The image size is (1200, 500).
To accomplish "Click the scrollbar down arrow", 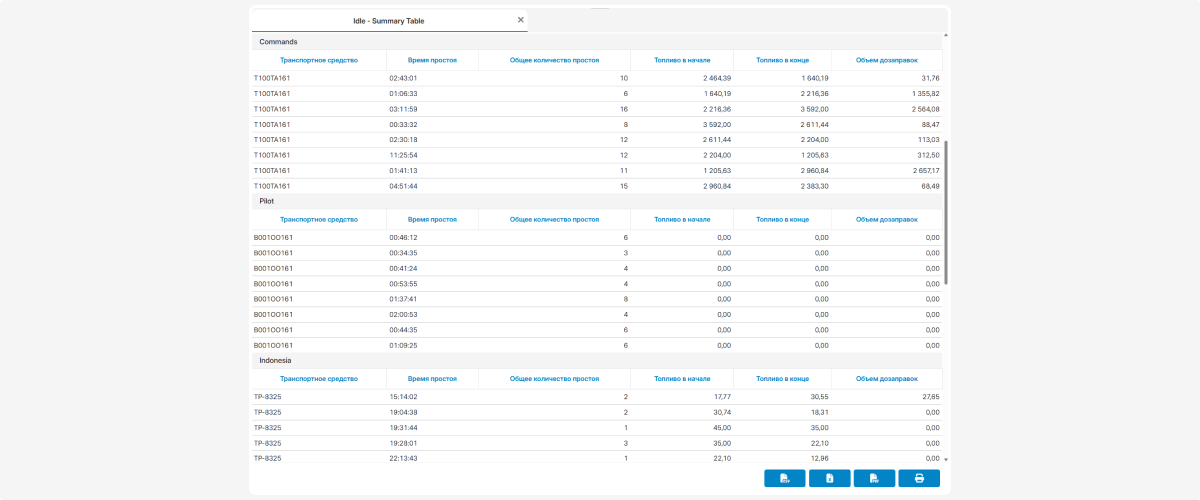I will pyautogui.click(x=946, y=459).
